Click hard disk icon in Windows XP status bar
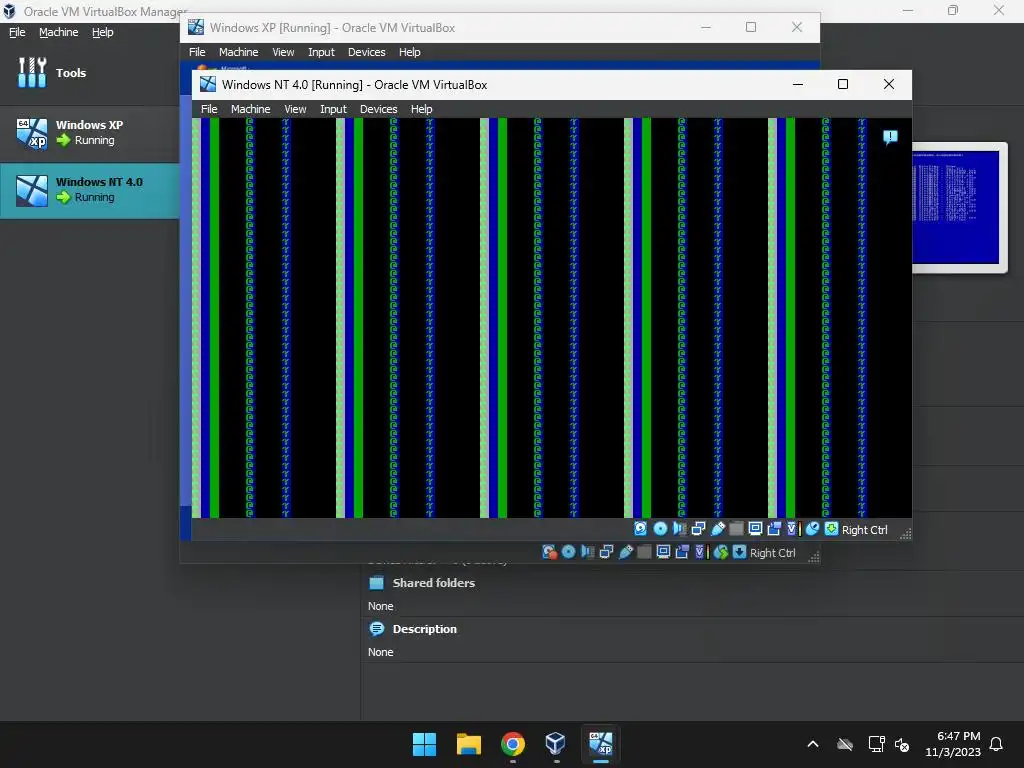Screen dimensions: 1024x768 549,552
